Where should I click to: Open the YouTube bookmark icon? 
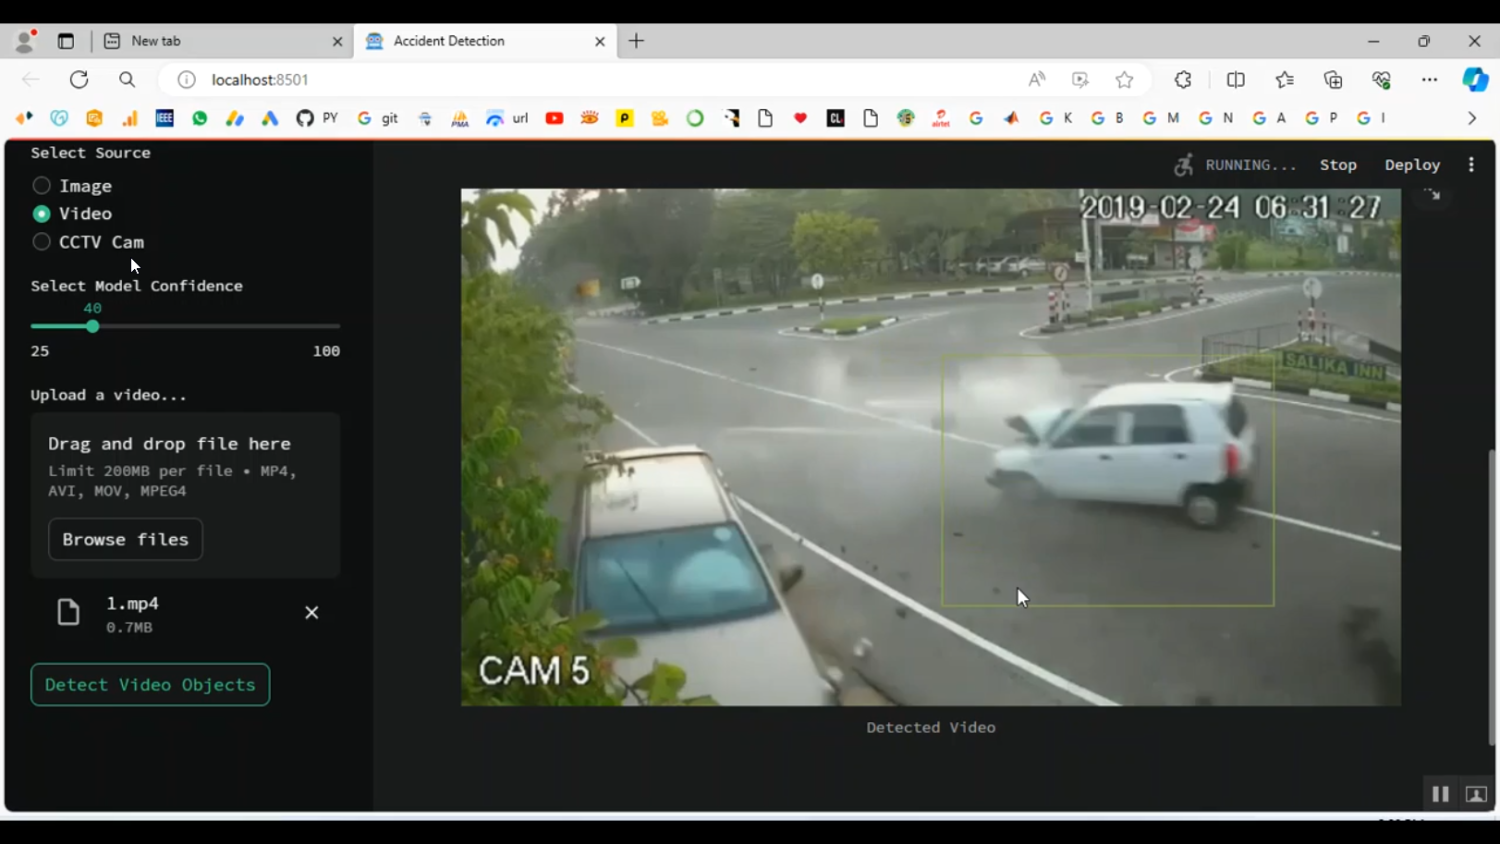(x=554, y=118)
